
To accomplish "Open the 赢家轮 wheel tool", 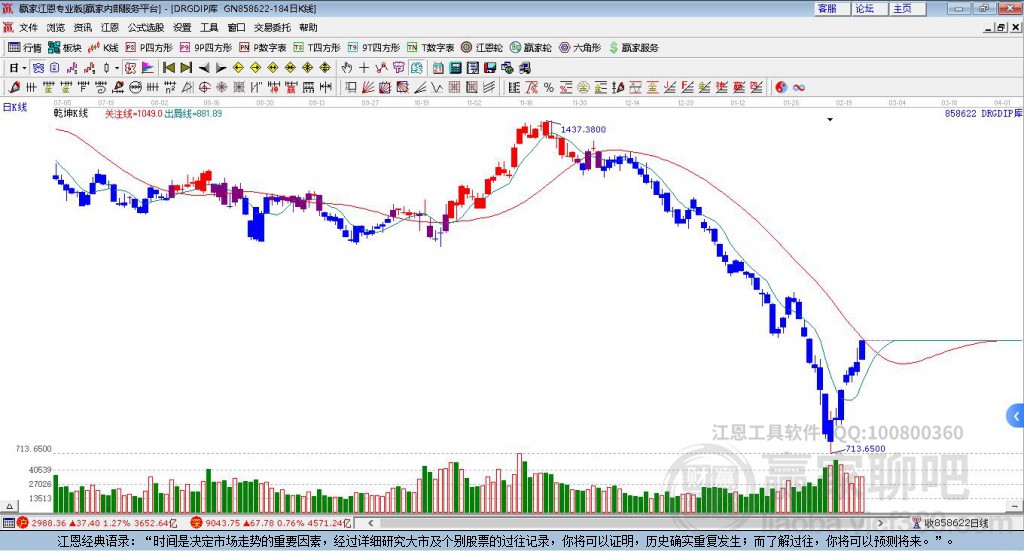I will (530, 48).
